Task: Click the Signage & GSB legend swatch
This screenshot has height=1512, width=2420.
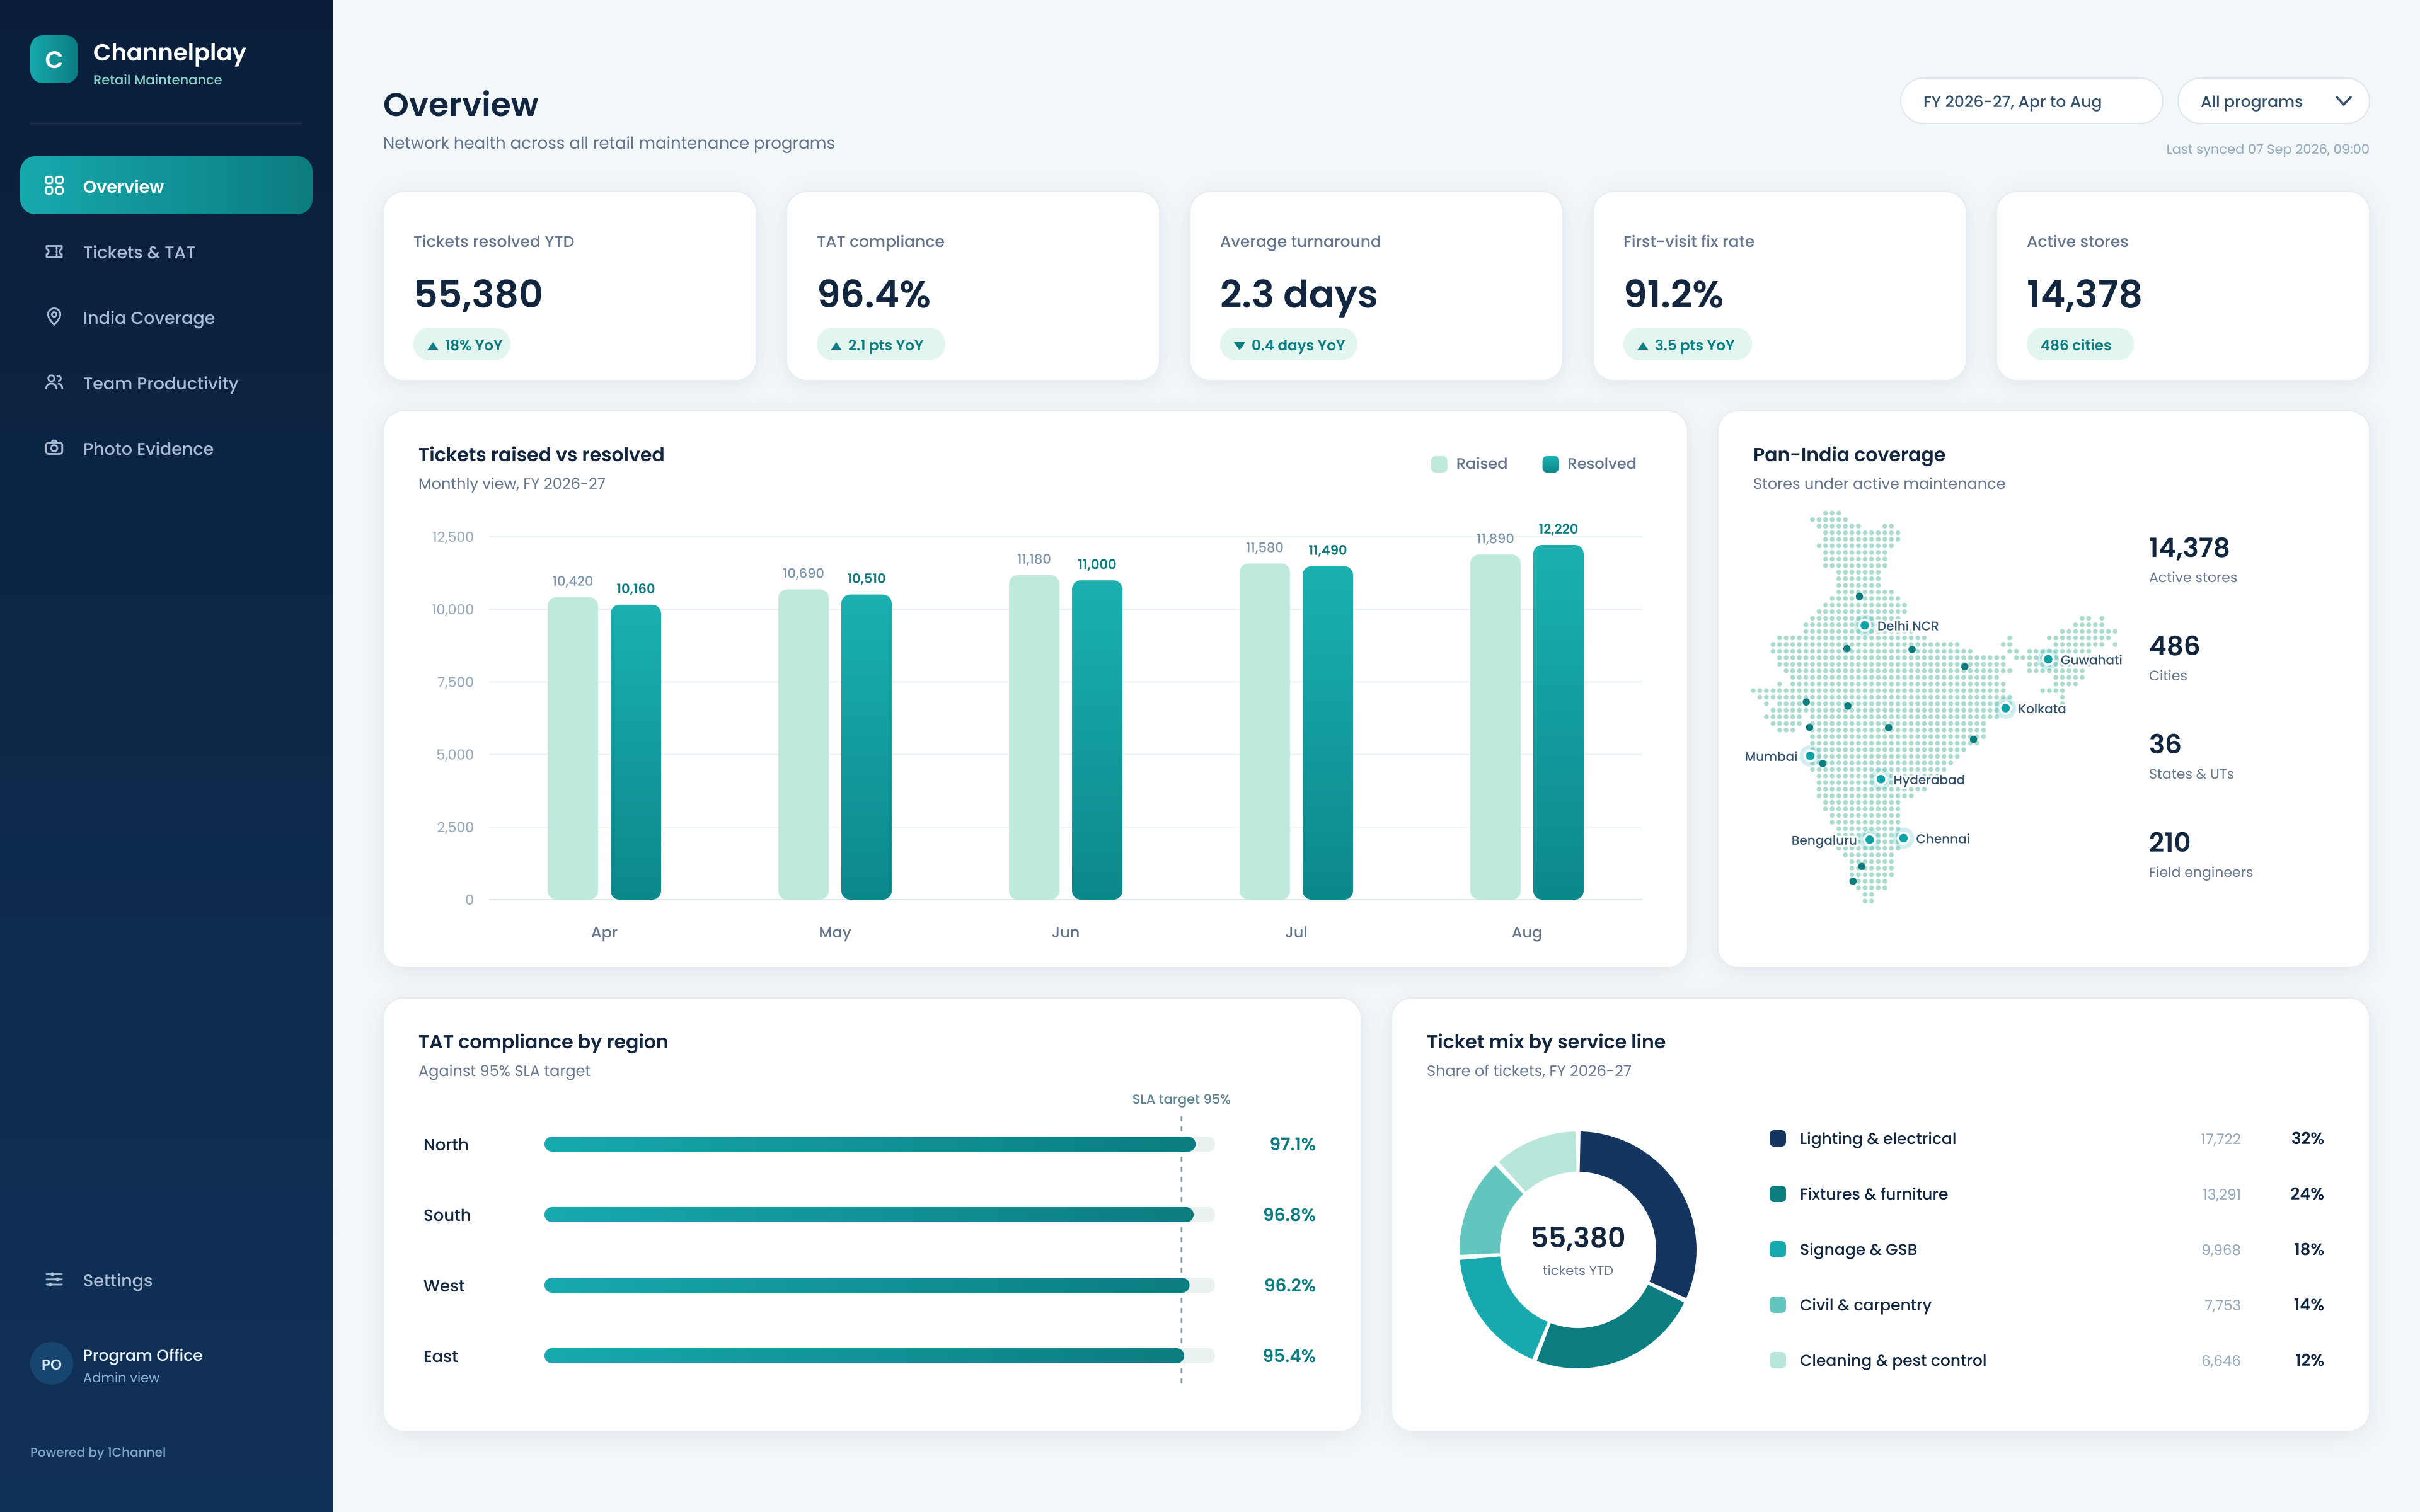Action: point(1777,1249)
